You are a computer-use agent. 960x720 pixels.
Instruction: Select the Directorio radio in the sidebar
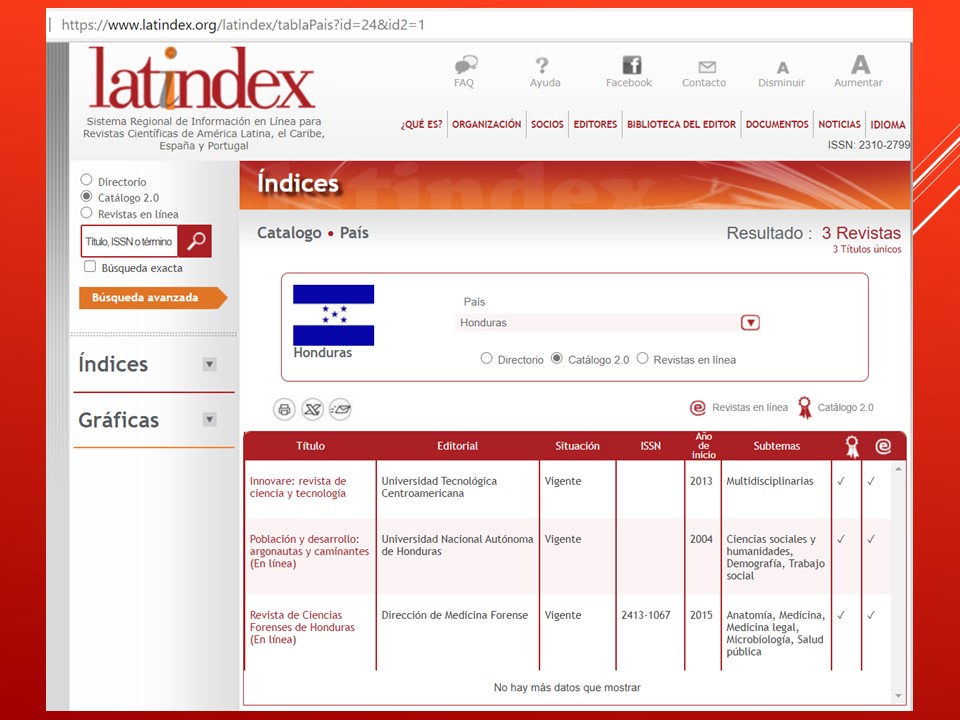tap(86, 180)
